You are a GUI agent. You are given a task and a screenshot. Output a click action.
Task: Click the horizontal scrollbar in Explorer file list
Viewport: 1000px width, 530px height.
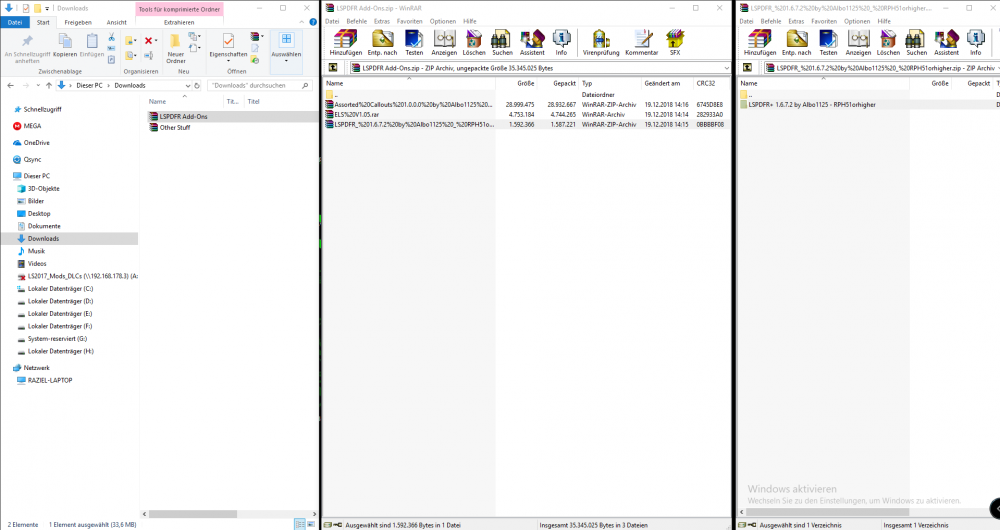pos(193,513)
